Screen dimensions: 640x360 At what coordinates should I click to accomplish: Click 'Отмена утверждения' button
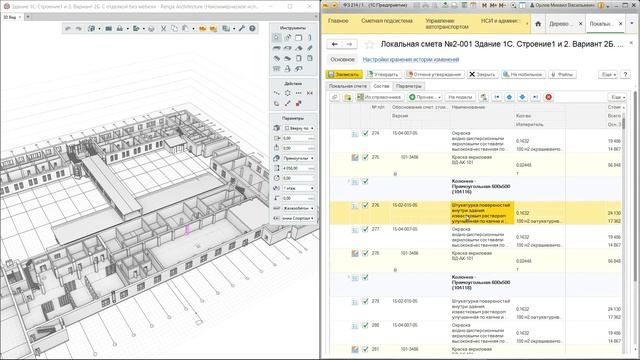pos(434,75)
